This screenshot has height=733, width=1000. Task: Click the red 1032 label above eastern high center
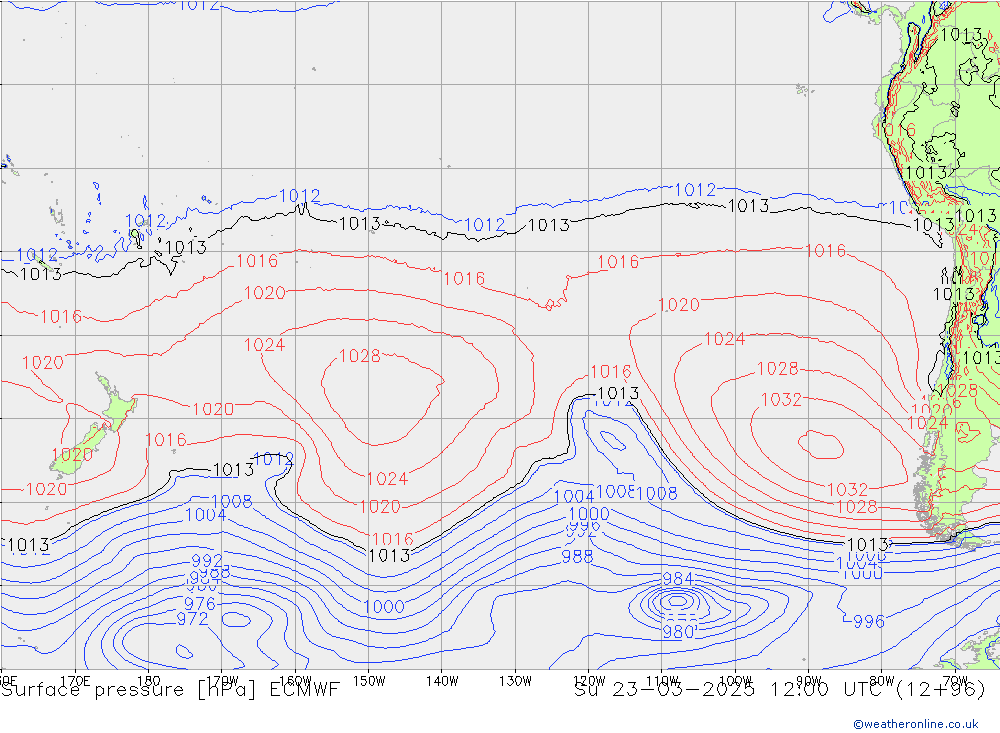click(x=781, y=399)
